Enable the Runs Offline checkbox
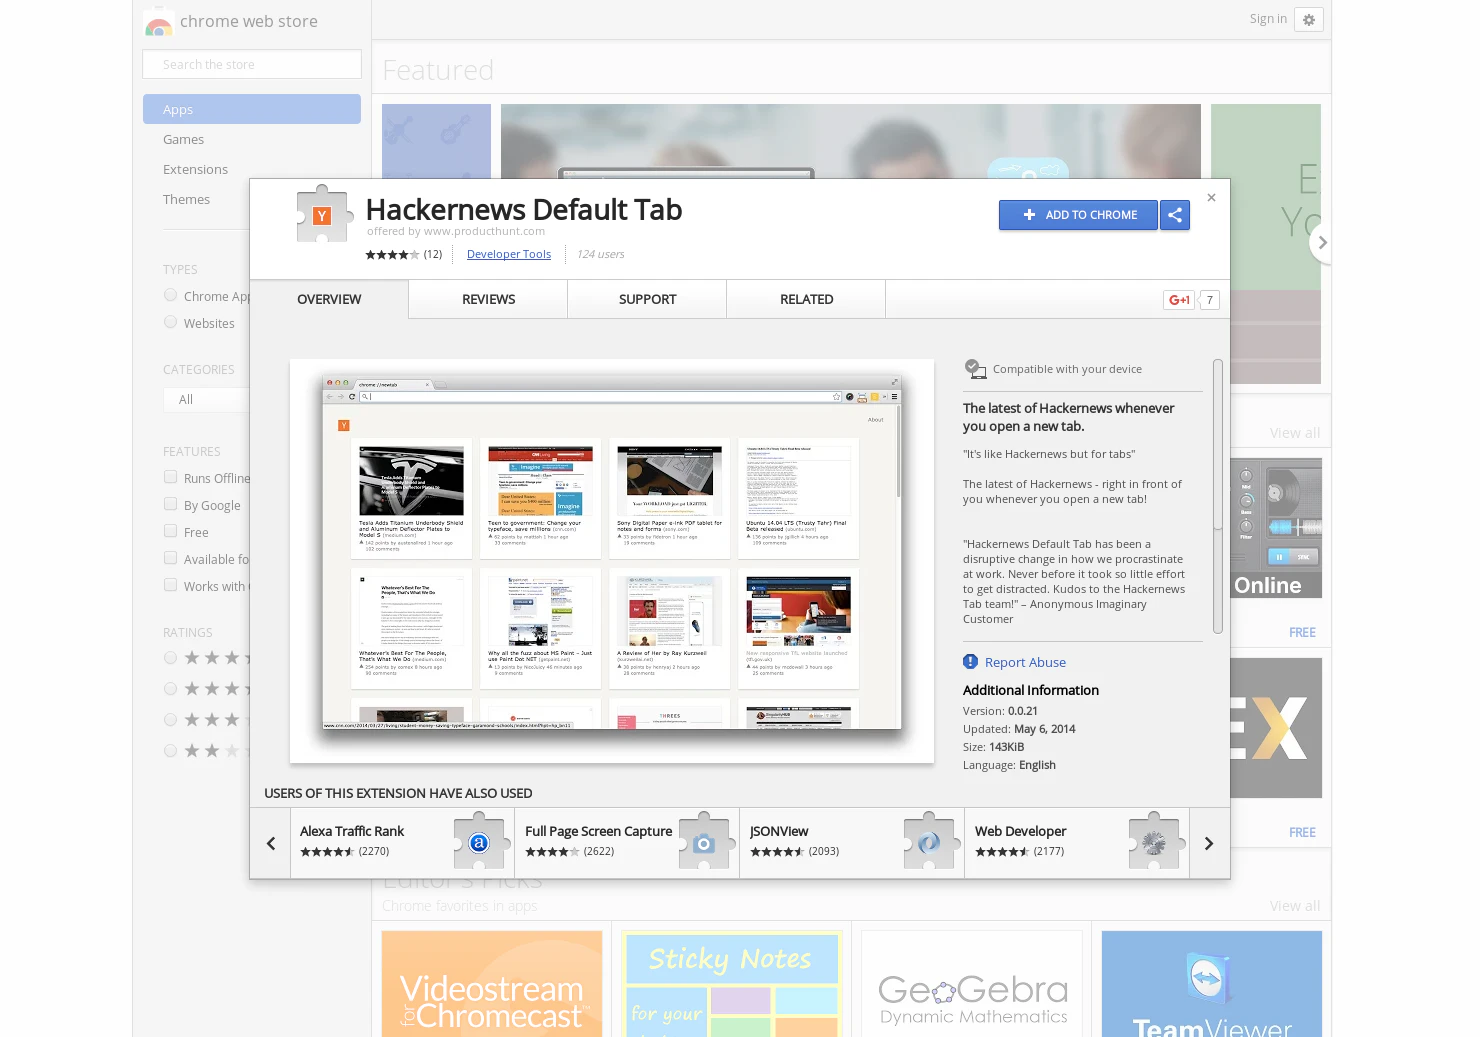Image resolution: width=1480 pixels, height=1037 pixels. click(171, 477)
